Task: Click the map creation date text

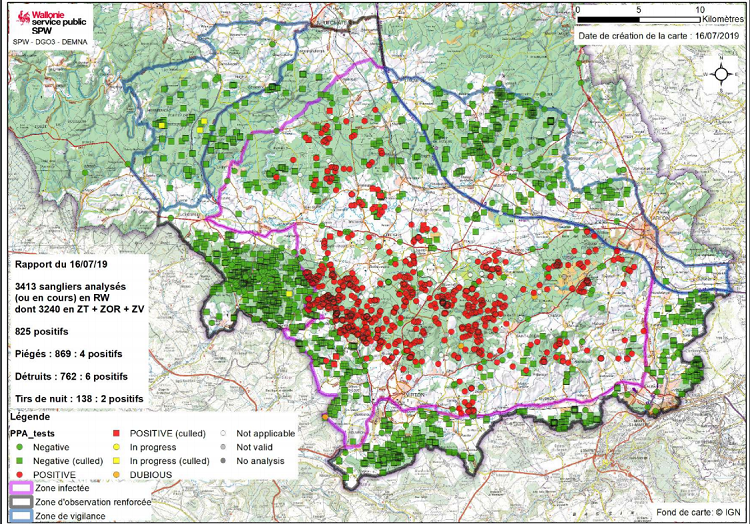Action: click(658, 37)
